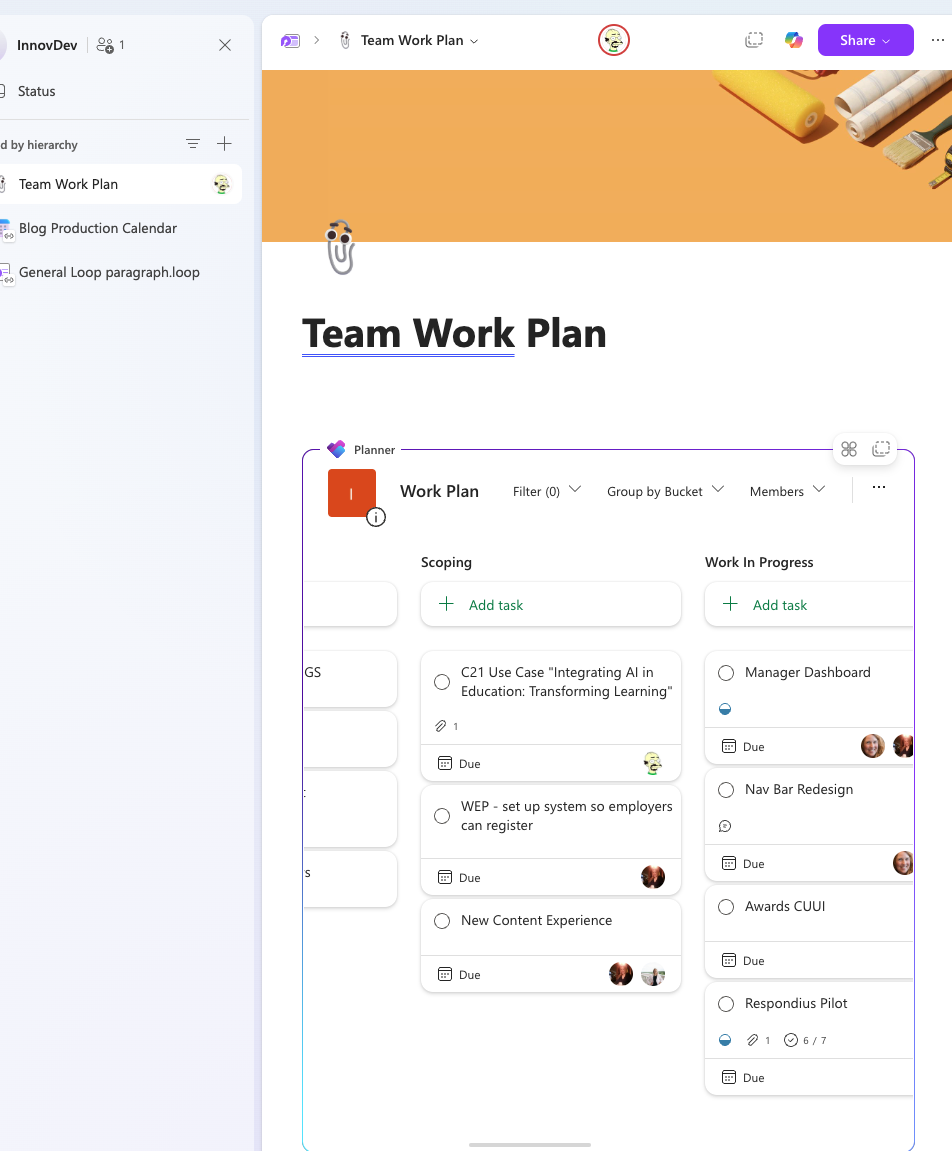This screenshot has width=952, height=1151.
Task: Click the purple Share button
Action: (865, 40)
